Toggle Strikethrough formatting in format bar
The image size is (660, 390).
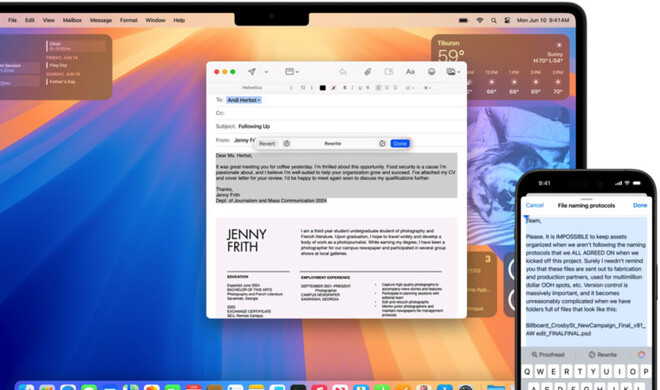pos(367,88)
